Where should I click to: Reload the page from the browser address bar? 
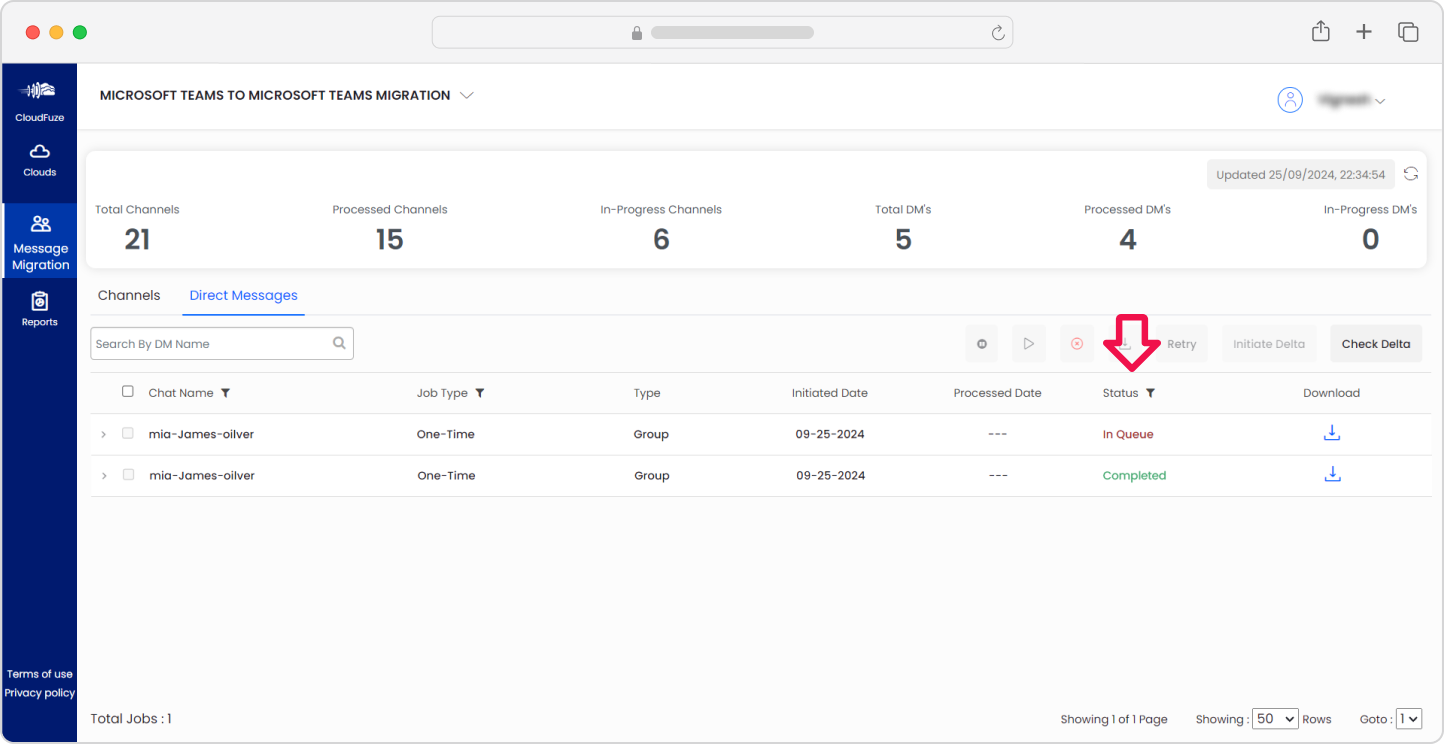(997, 33)
